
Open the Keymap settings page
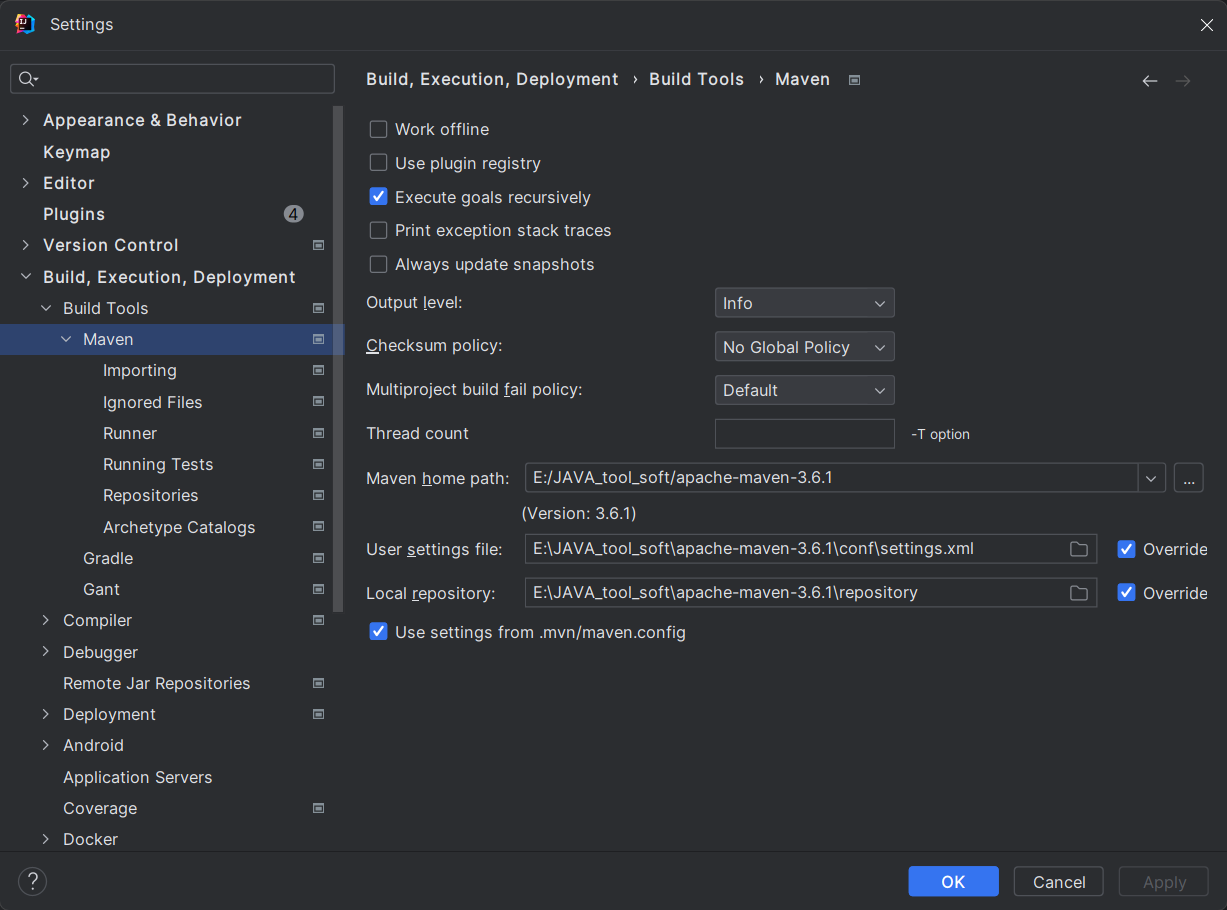point(76,152)
